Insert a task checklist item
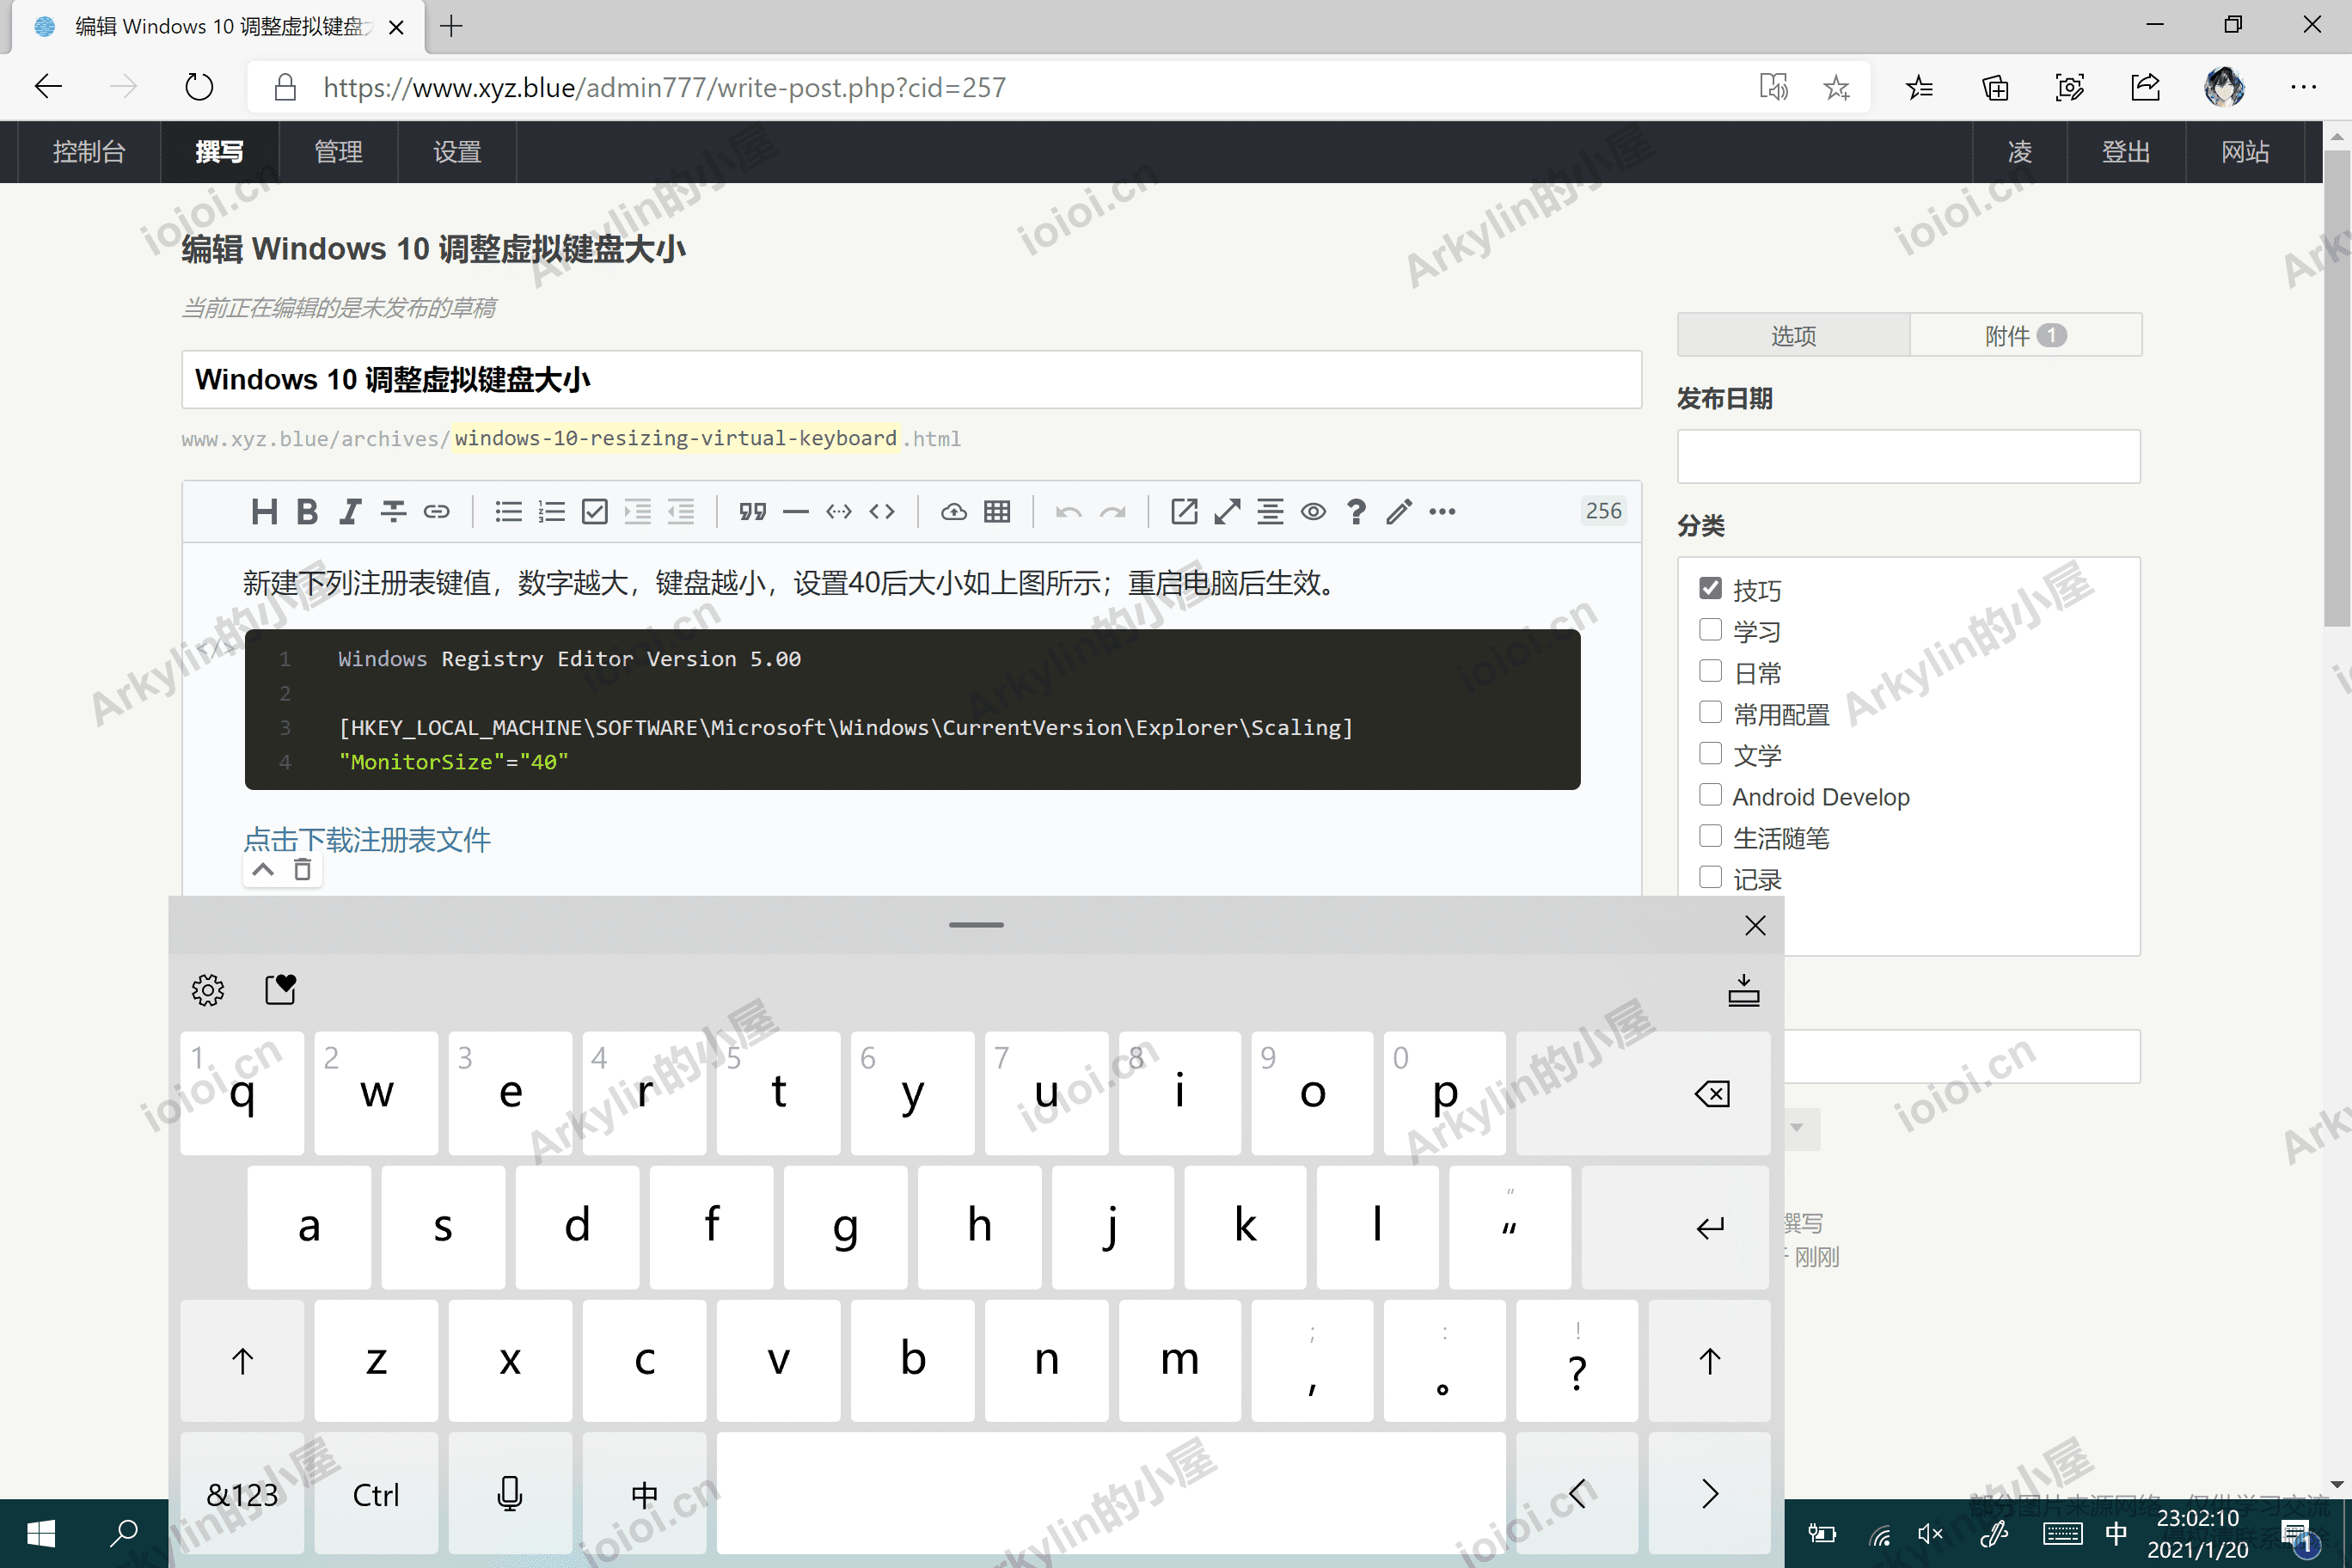Viewport: 2352px width, 1568px height. point(595,512)
